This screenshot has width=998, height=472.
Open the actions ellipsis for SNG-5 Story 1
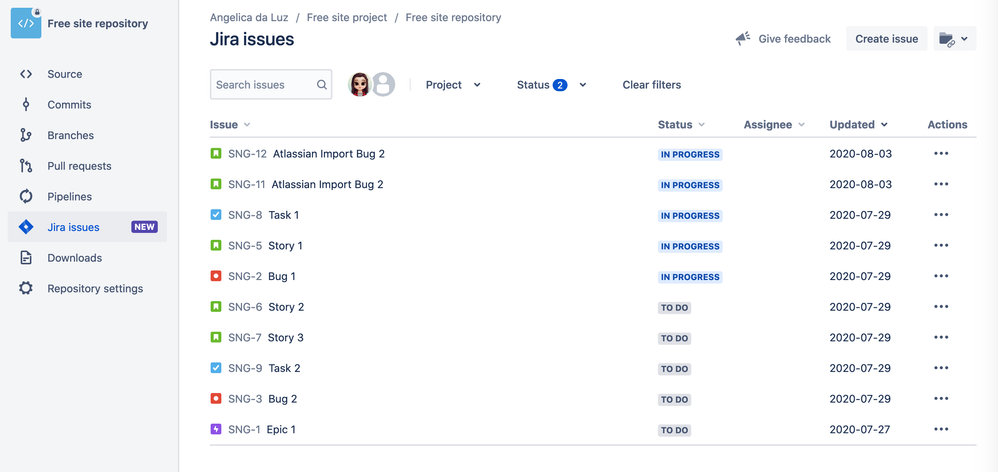(941, 246)
